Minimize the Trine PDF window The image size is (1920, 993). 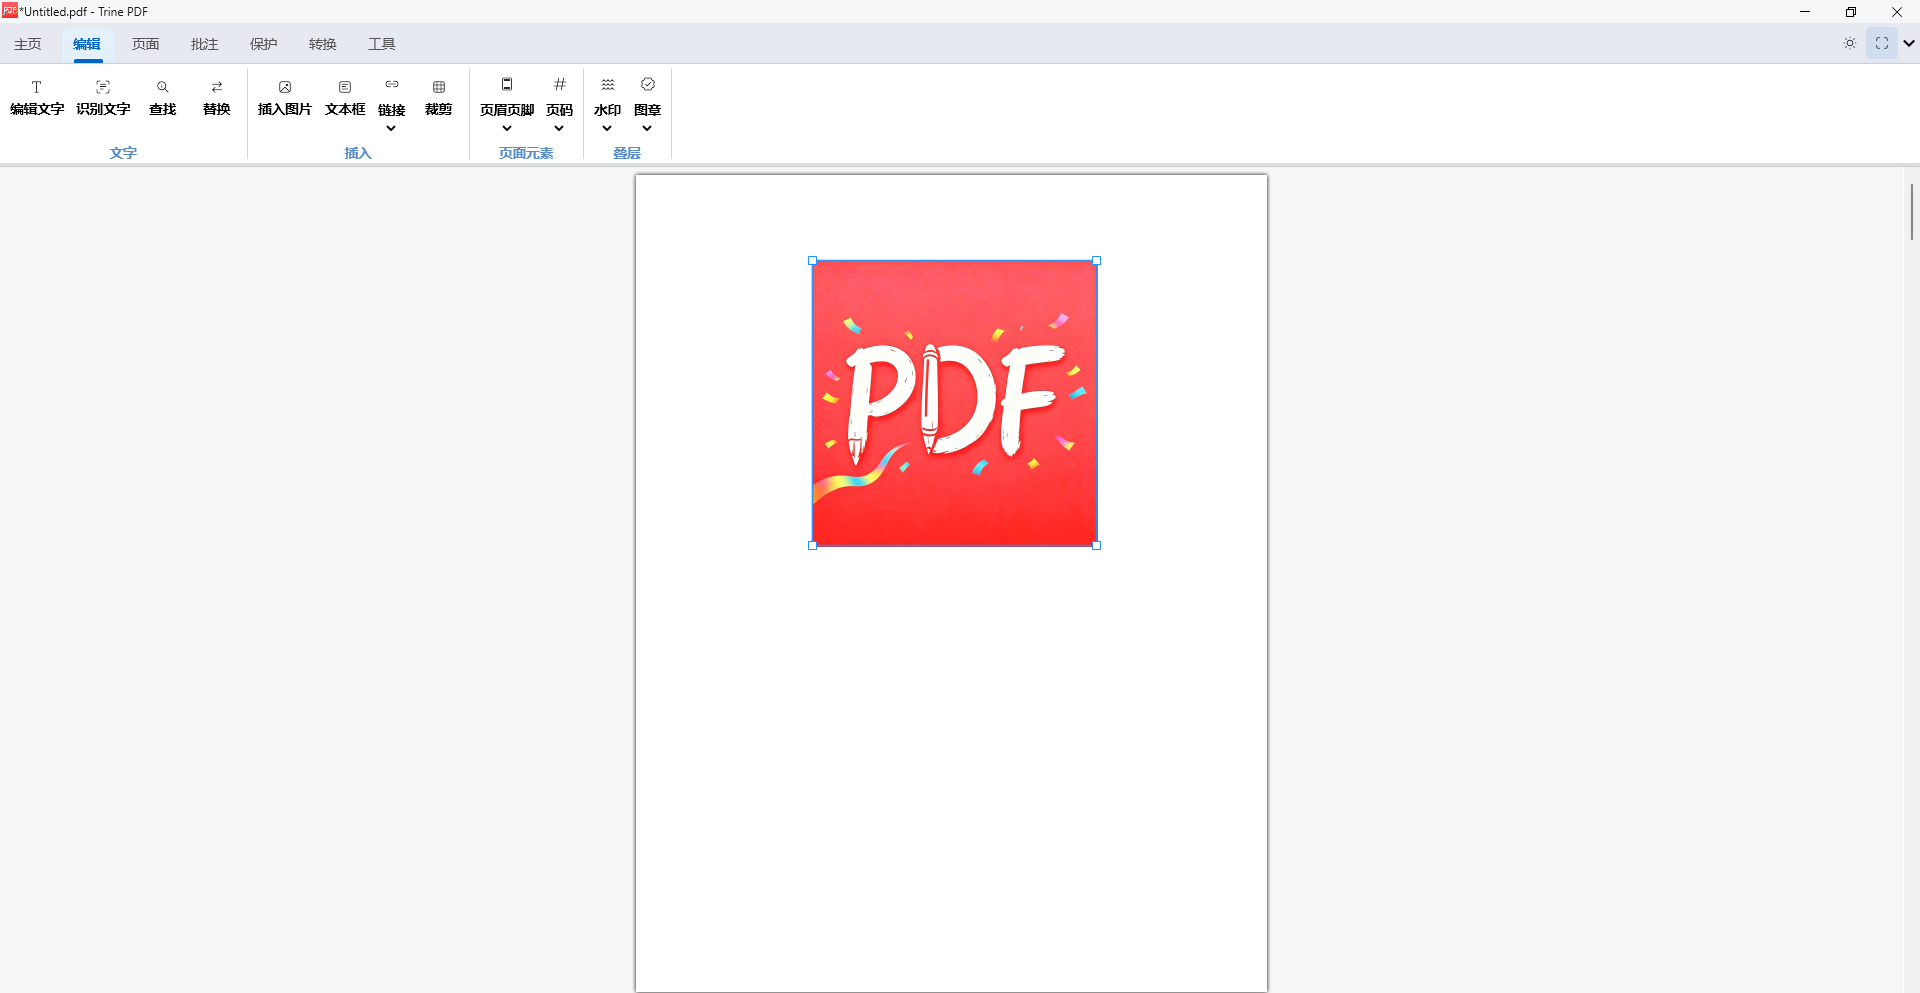click(1805, 12)
